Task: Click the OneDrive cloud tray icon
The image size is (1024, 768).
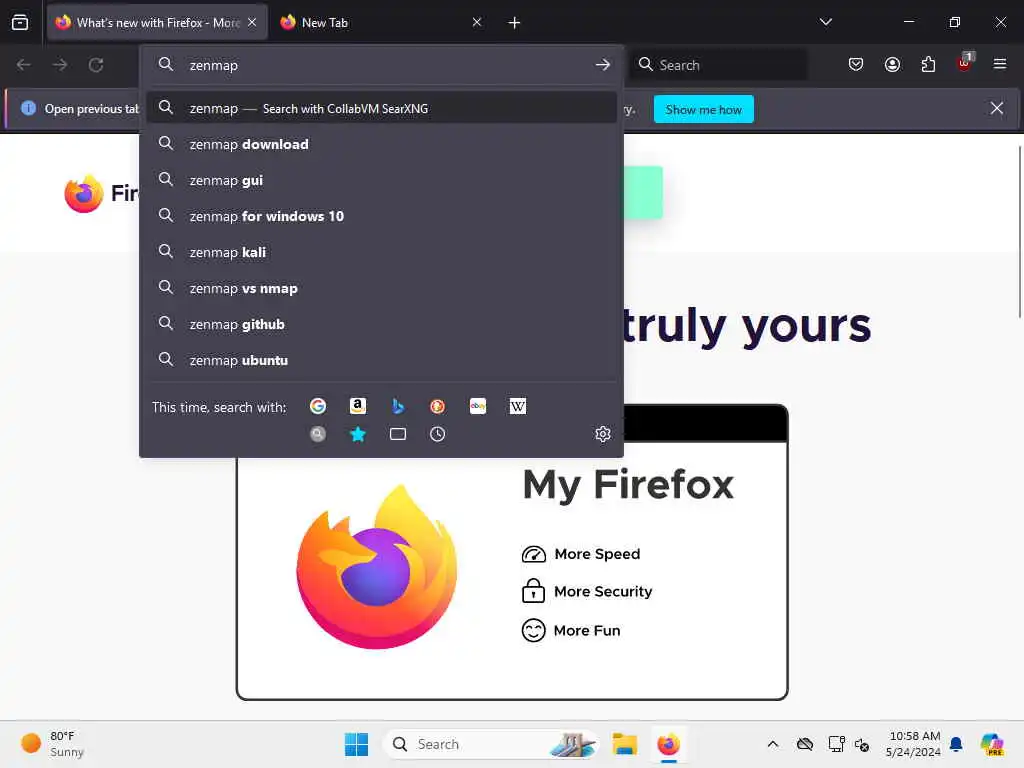Action: [805, 744]
